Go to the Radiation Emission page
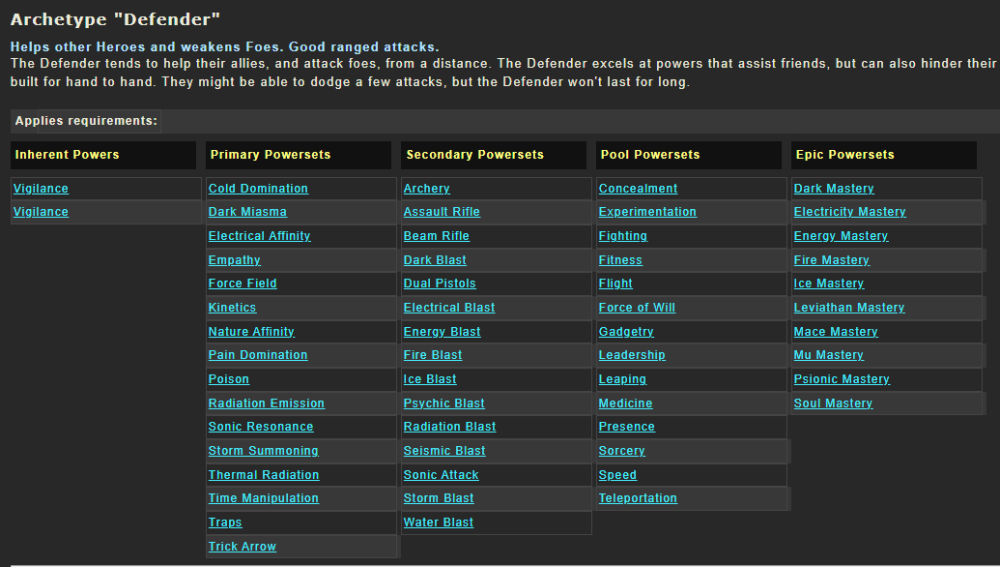The width and height of the screenshot is (1000, 567). tap(266, 404)
